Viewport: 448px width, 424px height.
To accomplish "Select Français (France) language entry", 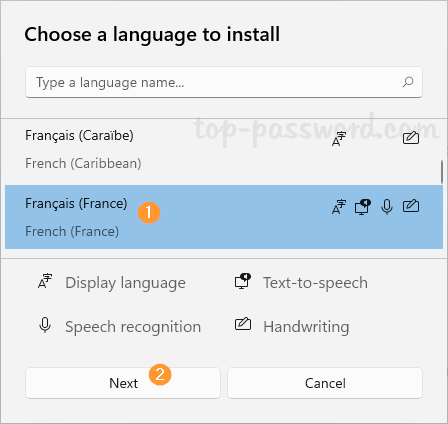I will click(x=224, y=217).
